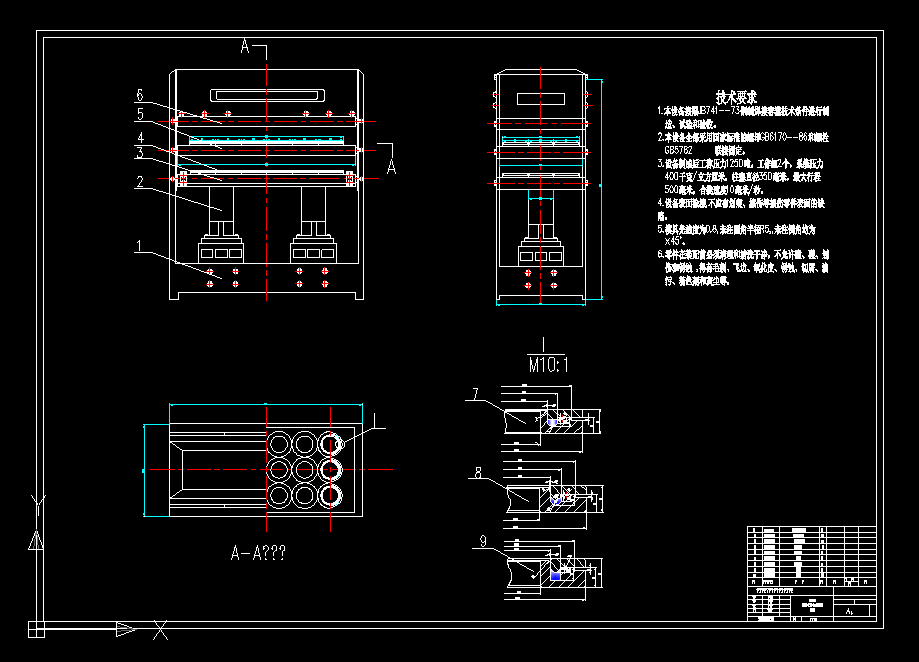Select detail callout 8 on middle detail view

tap(479, 474)
